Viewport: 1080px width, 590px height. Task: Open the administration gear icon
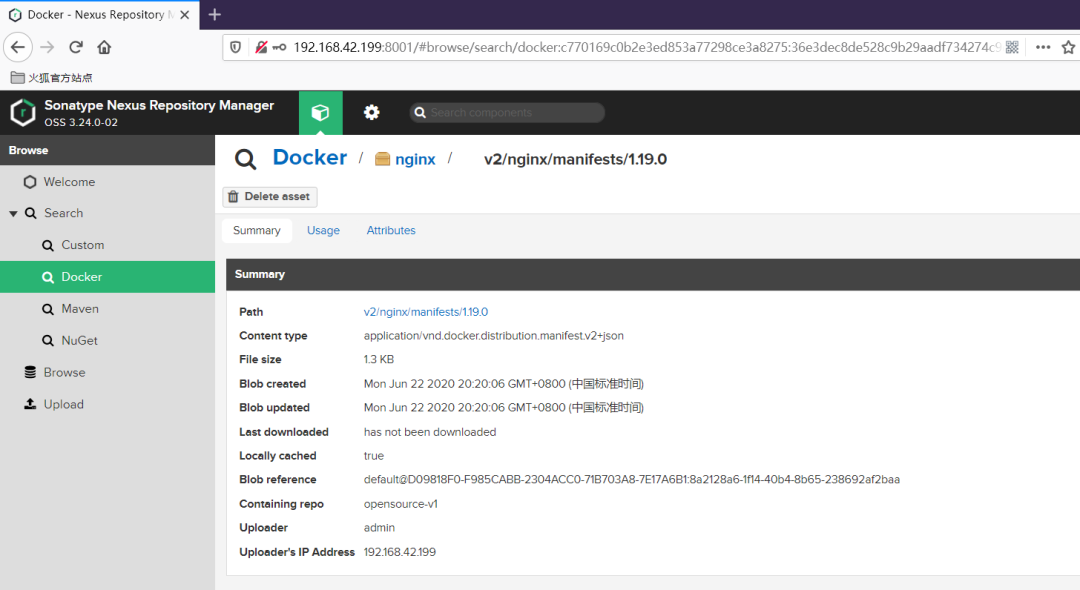[x=372, y=113]
